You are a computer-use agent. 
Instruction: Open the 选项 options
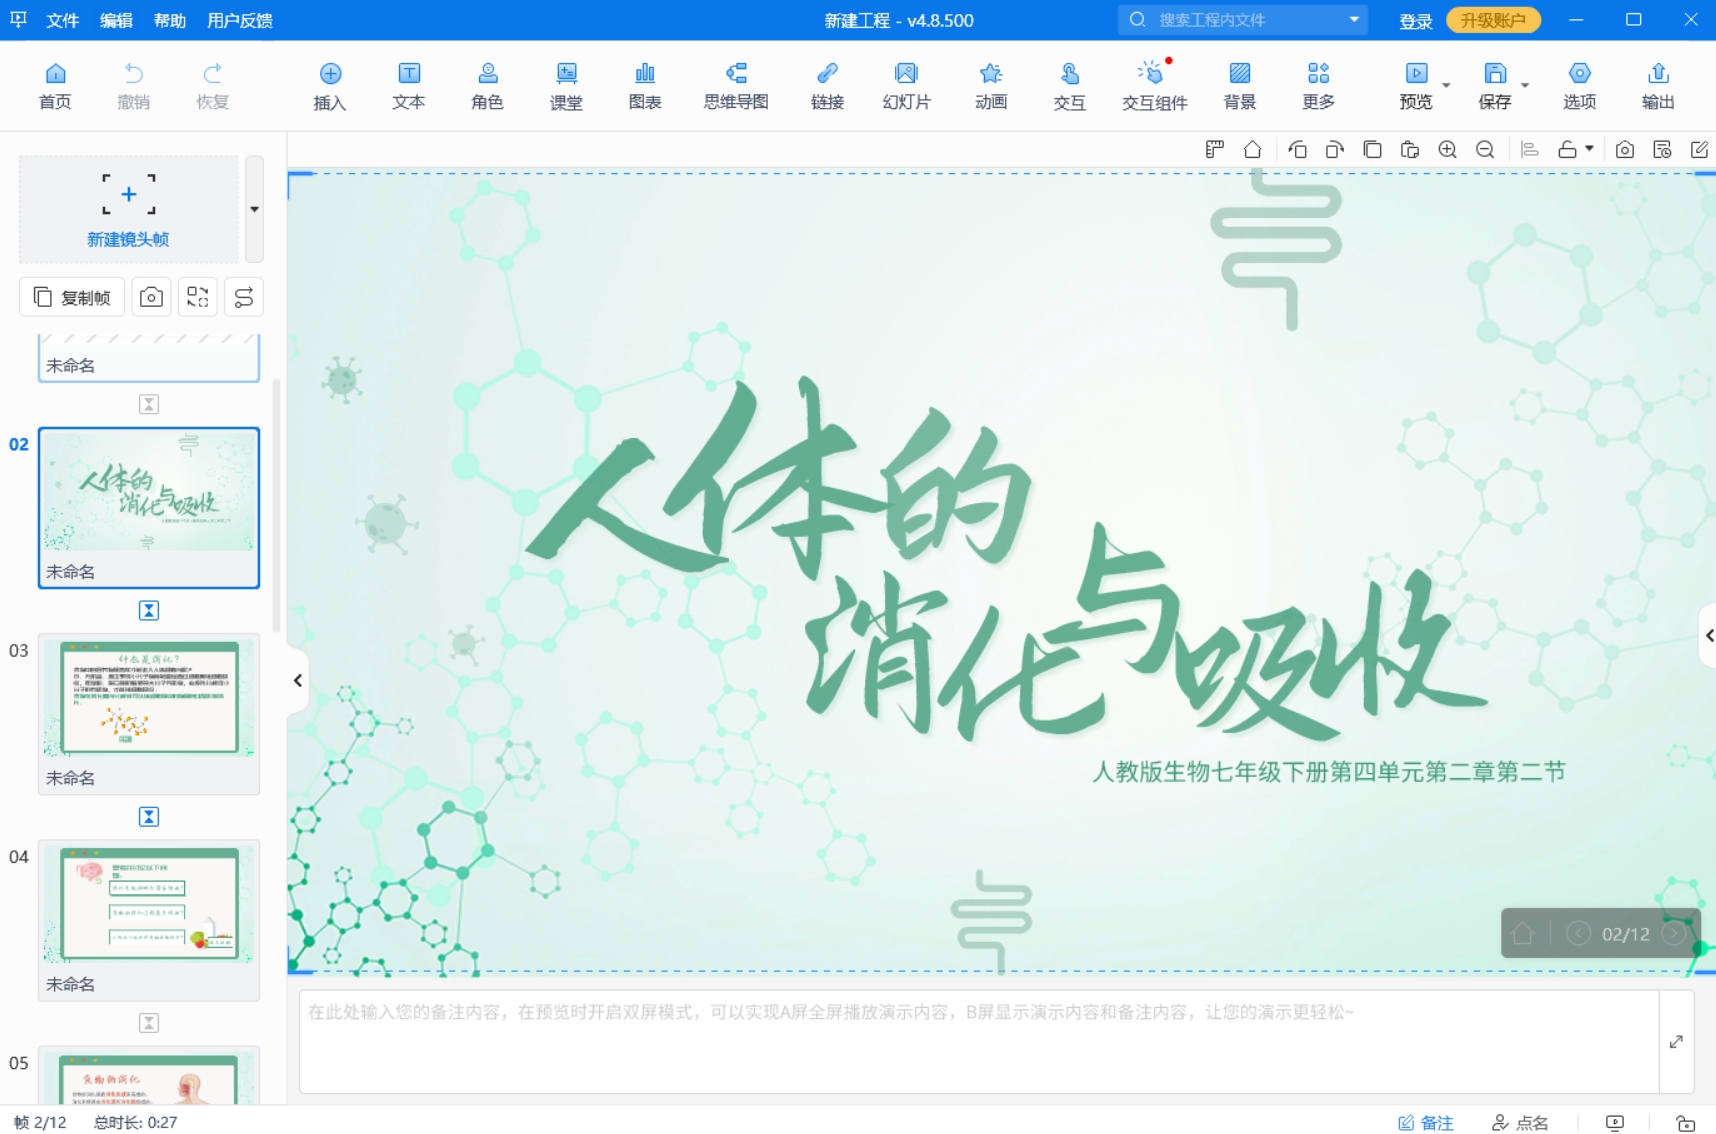pos(1580,86)
